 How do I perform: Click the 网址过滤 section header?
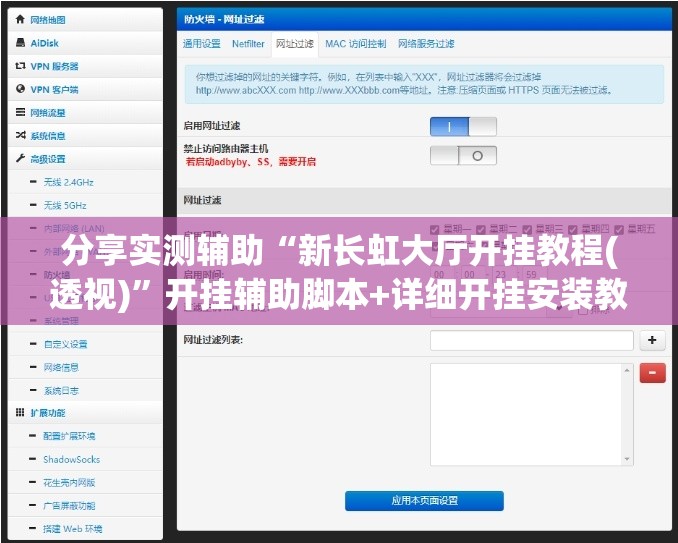pyautogui.click(x=427, y=200)
